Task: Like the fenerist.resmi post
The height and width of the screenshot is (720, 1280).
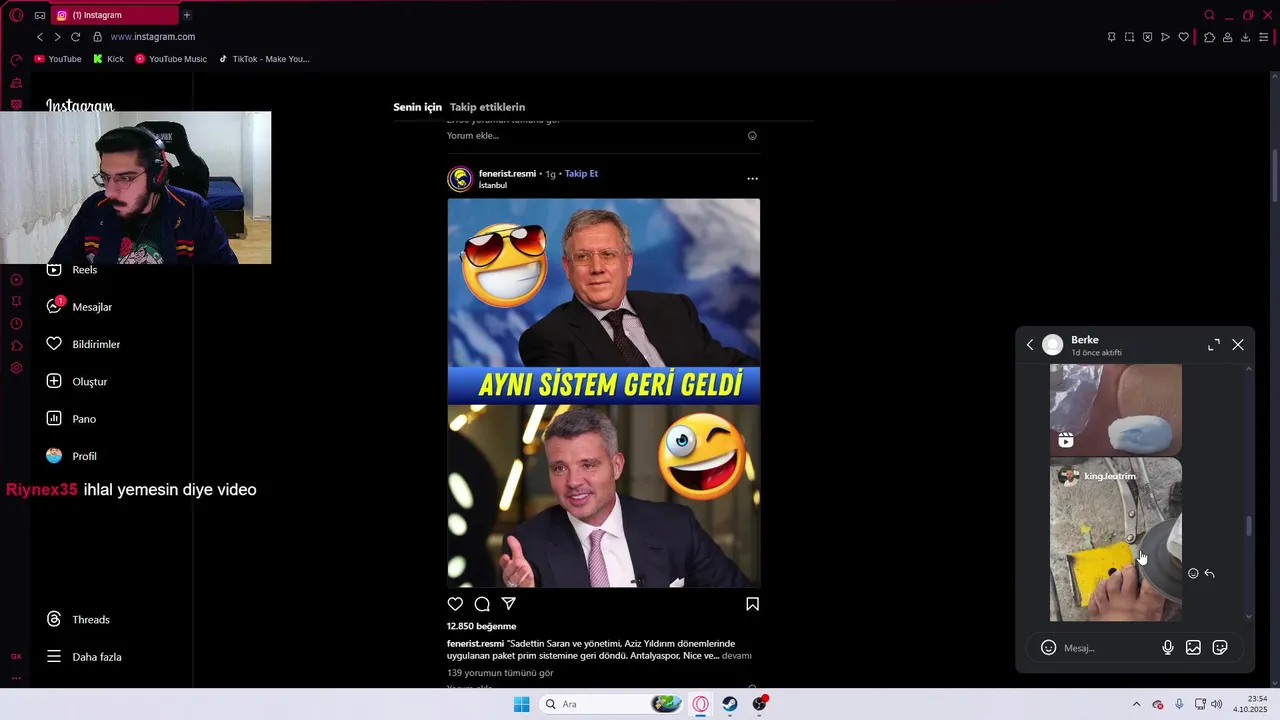Action: [x=455, y=604]
